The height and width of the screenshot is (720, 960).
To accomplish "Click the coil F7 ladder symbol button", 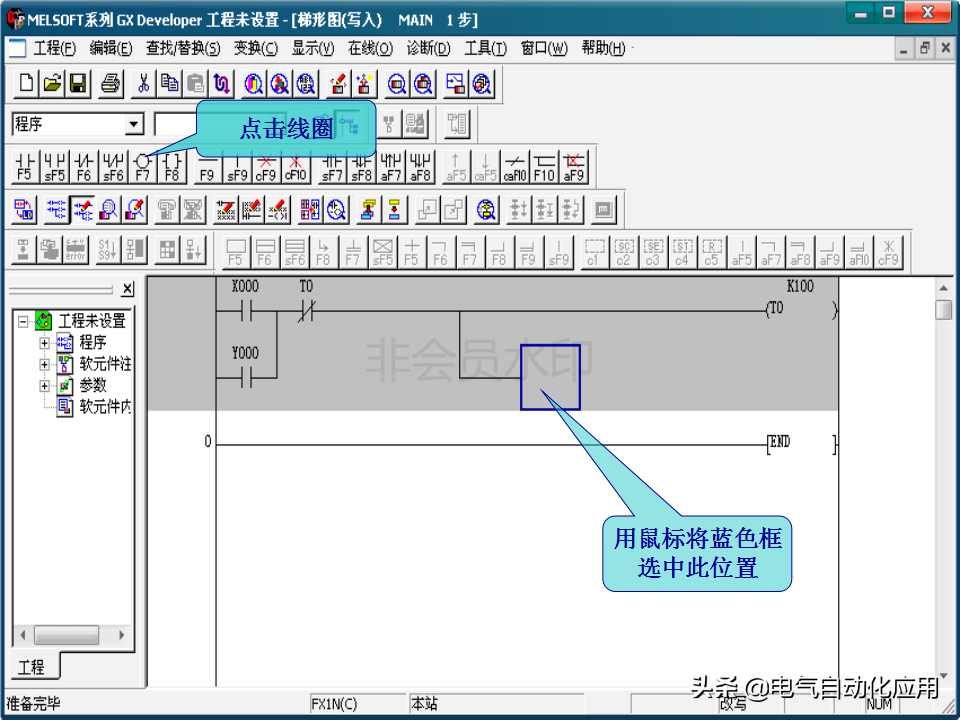I will (142, 166).
